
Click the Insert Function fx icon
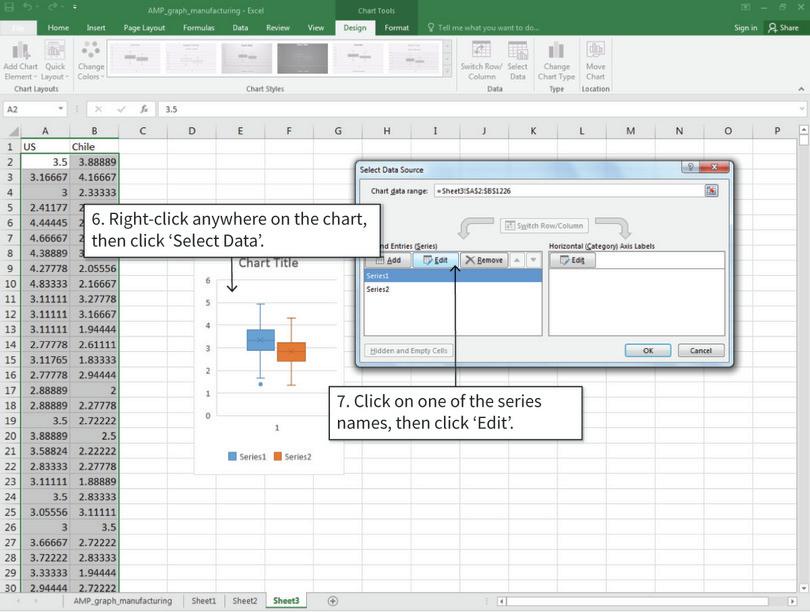[x=144, y=109]
